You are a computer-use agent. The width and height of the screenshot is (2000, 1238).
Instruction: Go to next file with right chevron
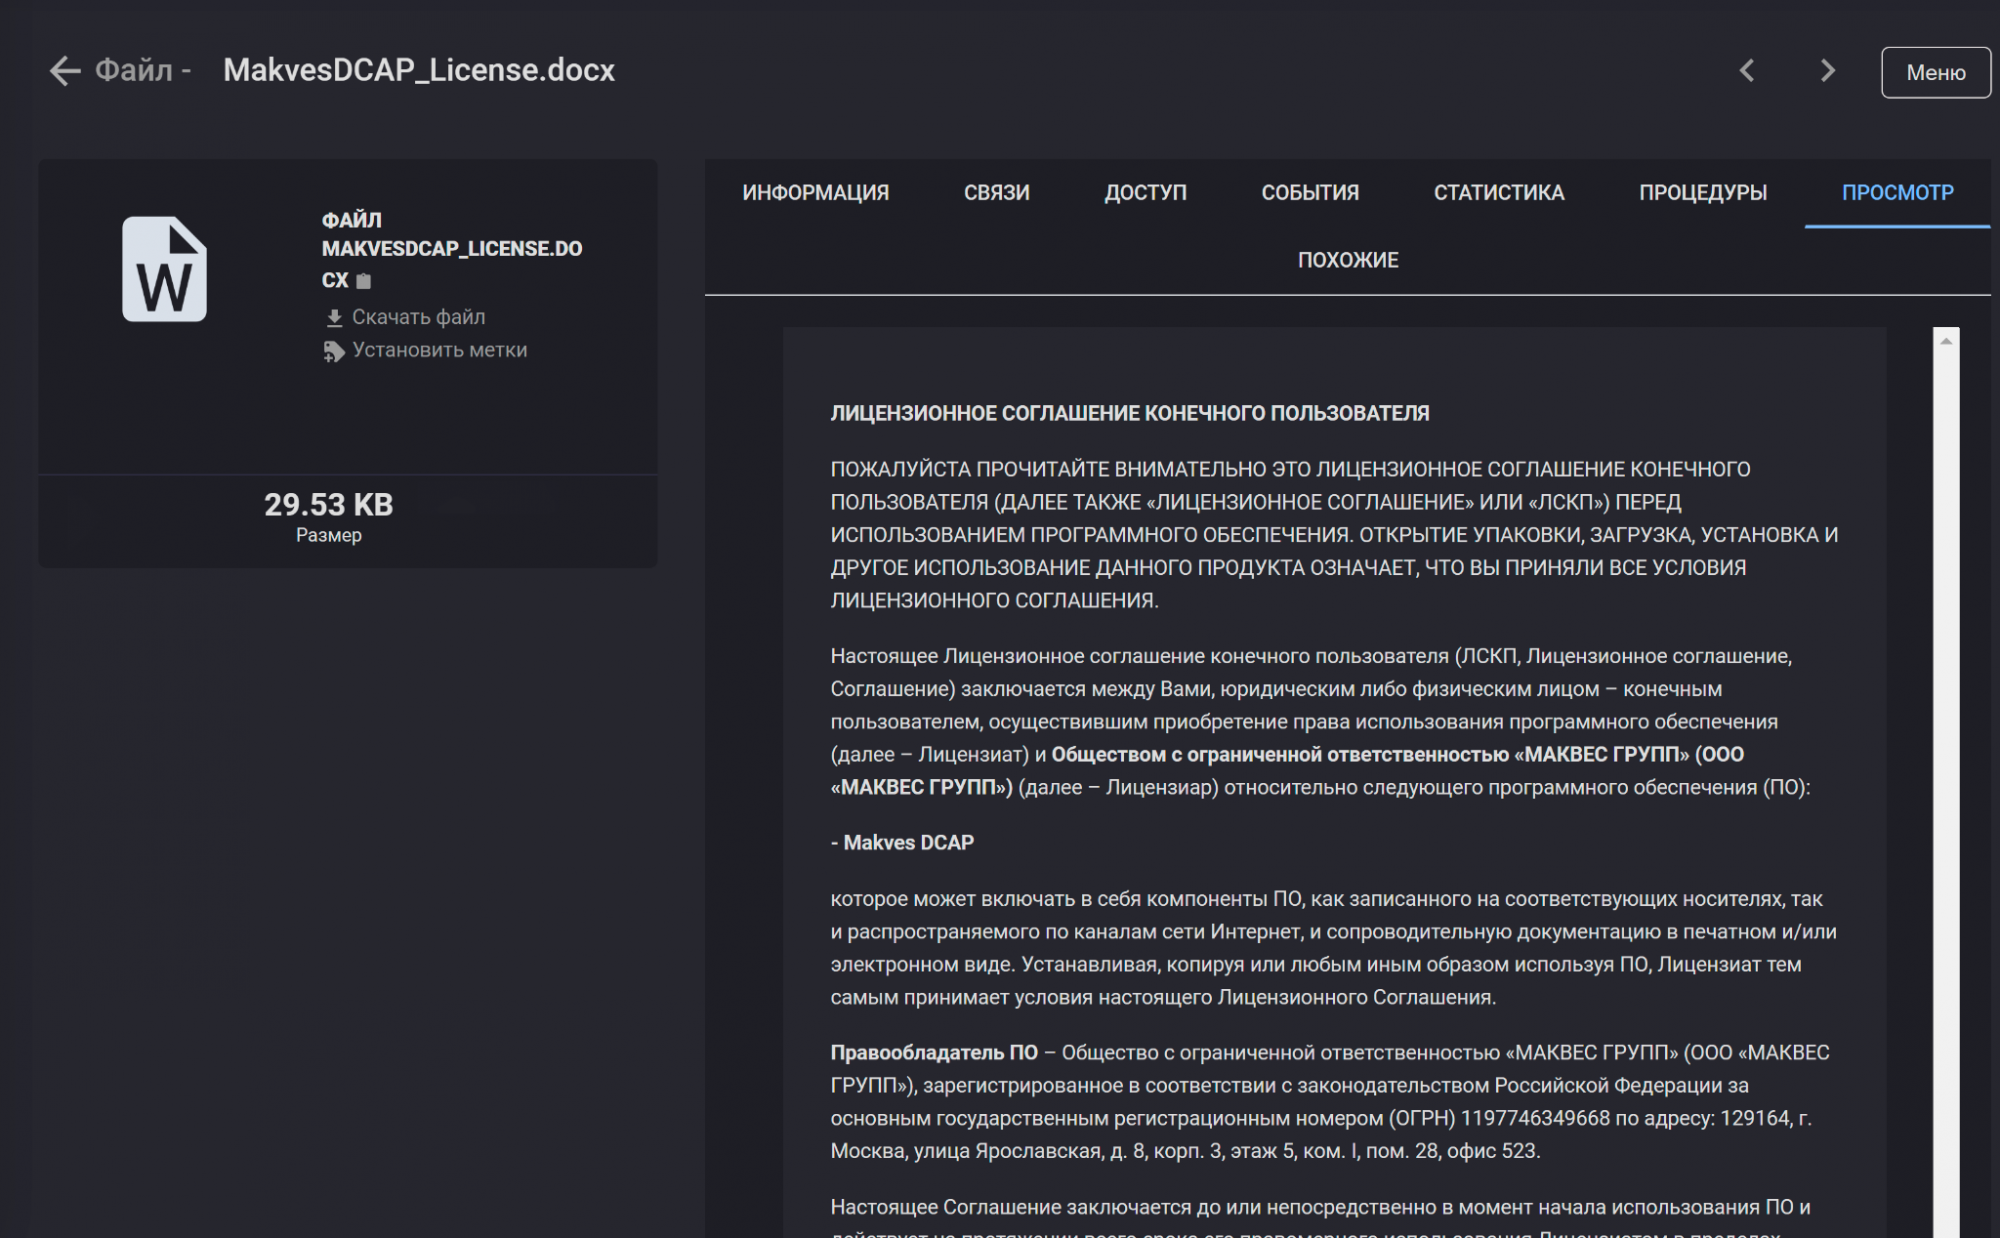pyautogui.click(x=1827, y=71)
